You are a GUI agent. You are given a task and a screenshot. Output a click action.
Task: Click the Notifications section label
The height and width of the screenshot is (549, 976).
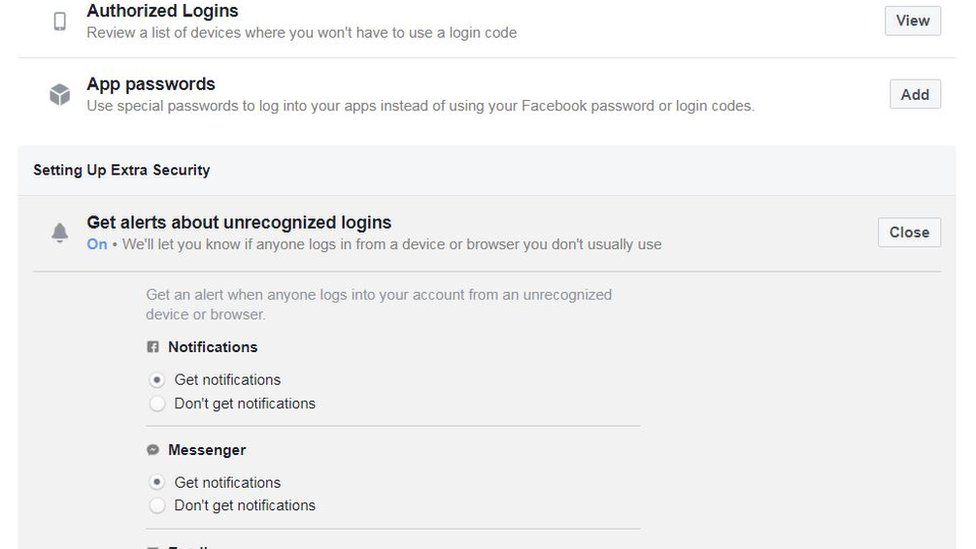point(212,347)
